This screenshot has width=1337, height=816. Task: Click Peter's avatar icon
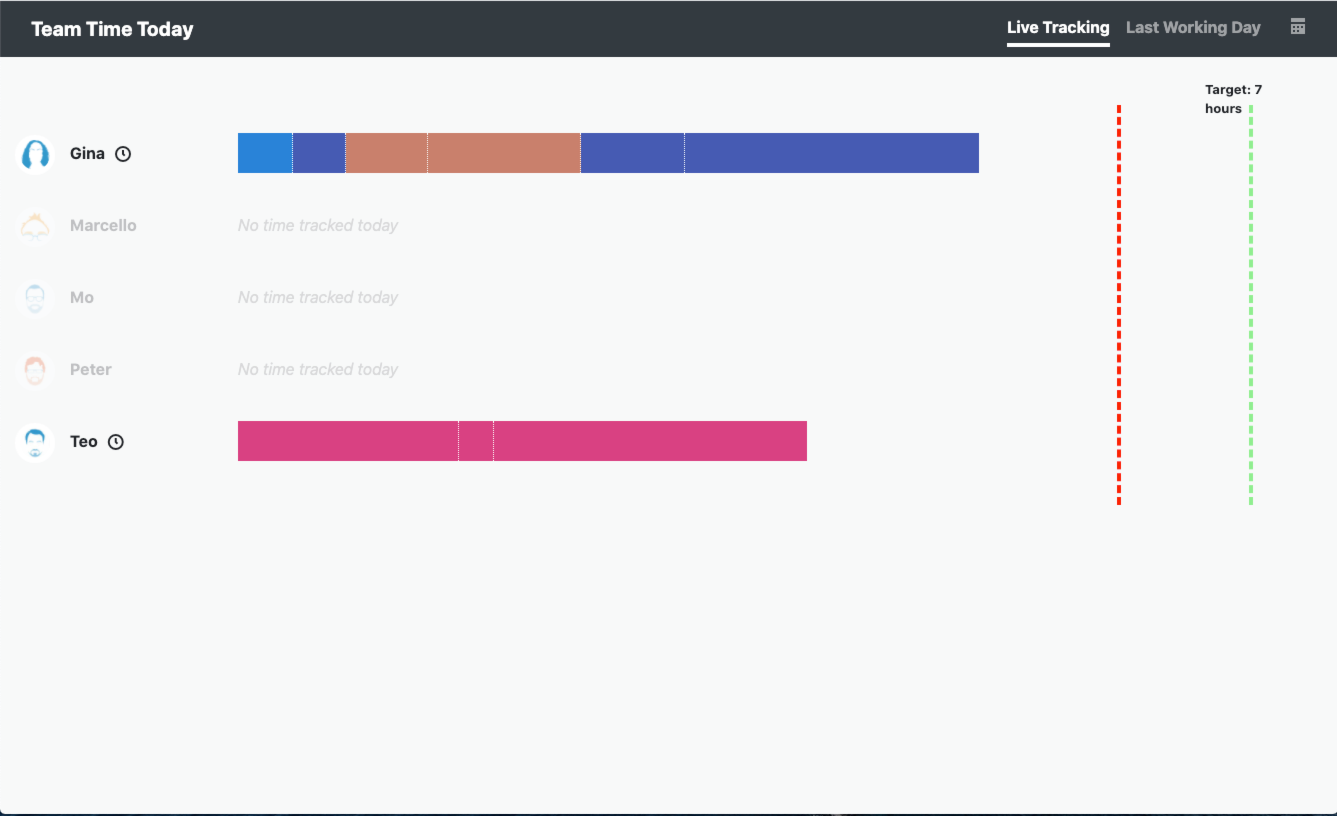(35, 370)
